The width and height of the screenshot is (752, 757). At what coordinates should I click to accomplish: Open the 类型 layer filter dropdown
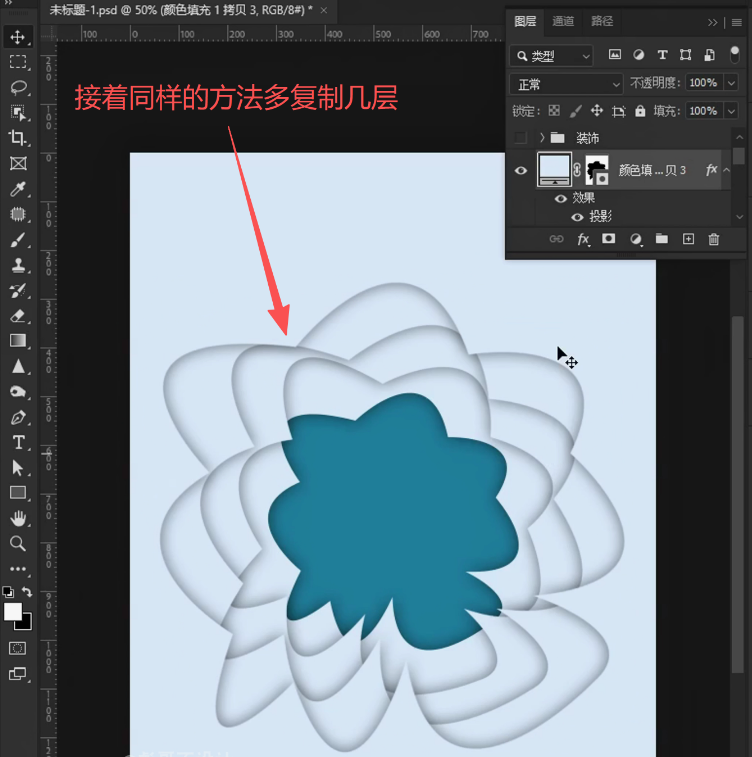(551, 56)
